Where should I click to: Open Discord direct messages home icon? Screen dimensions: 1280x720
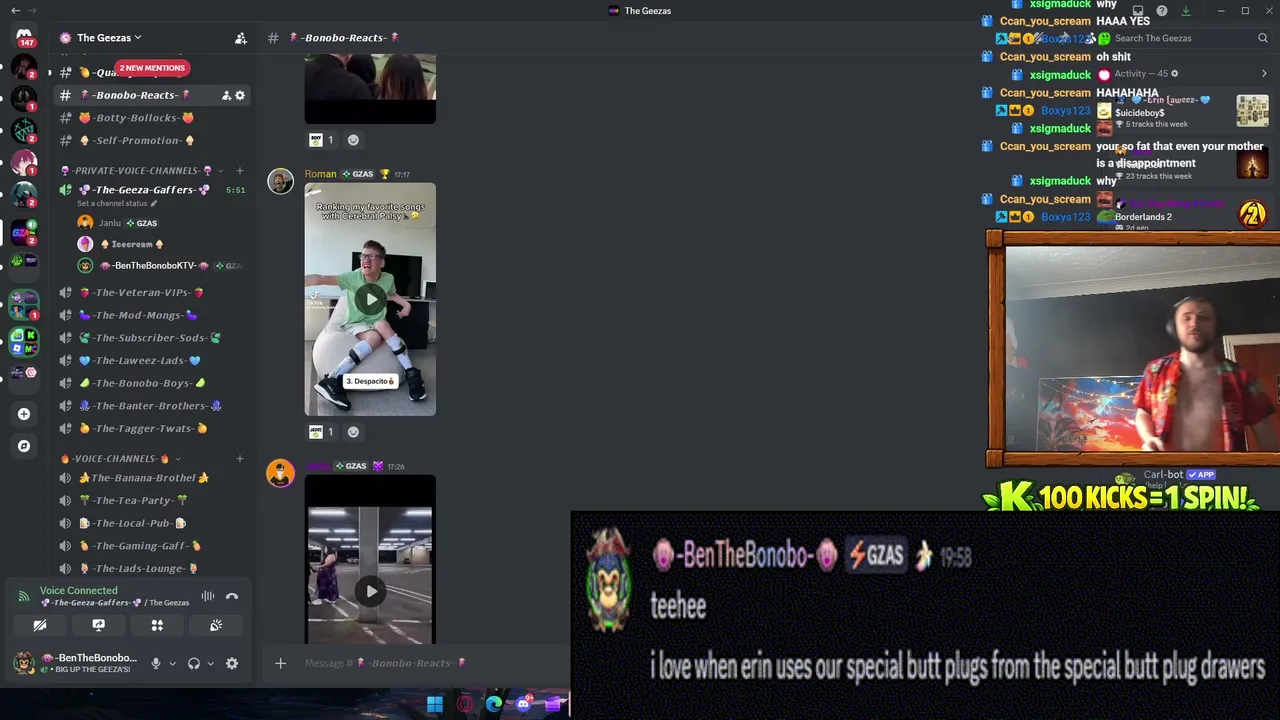coord(24,36)
